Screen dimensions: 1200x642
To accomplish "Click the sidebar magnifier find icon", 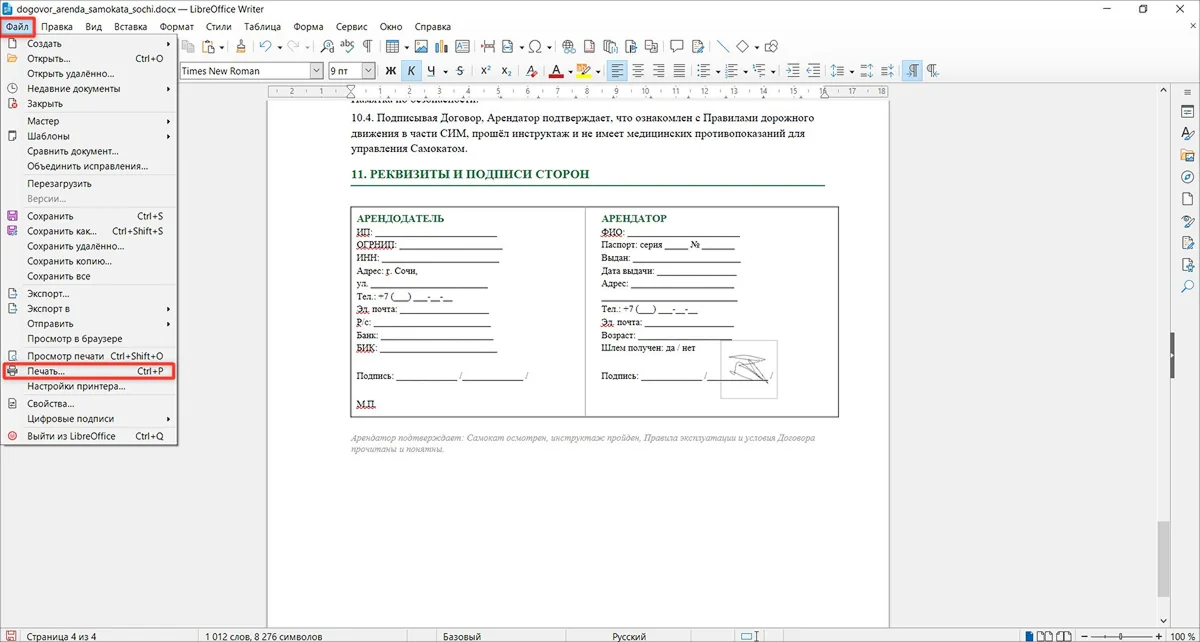I will click(x=1188, y=287).
